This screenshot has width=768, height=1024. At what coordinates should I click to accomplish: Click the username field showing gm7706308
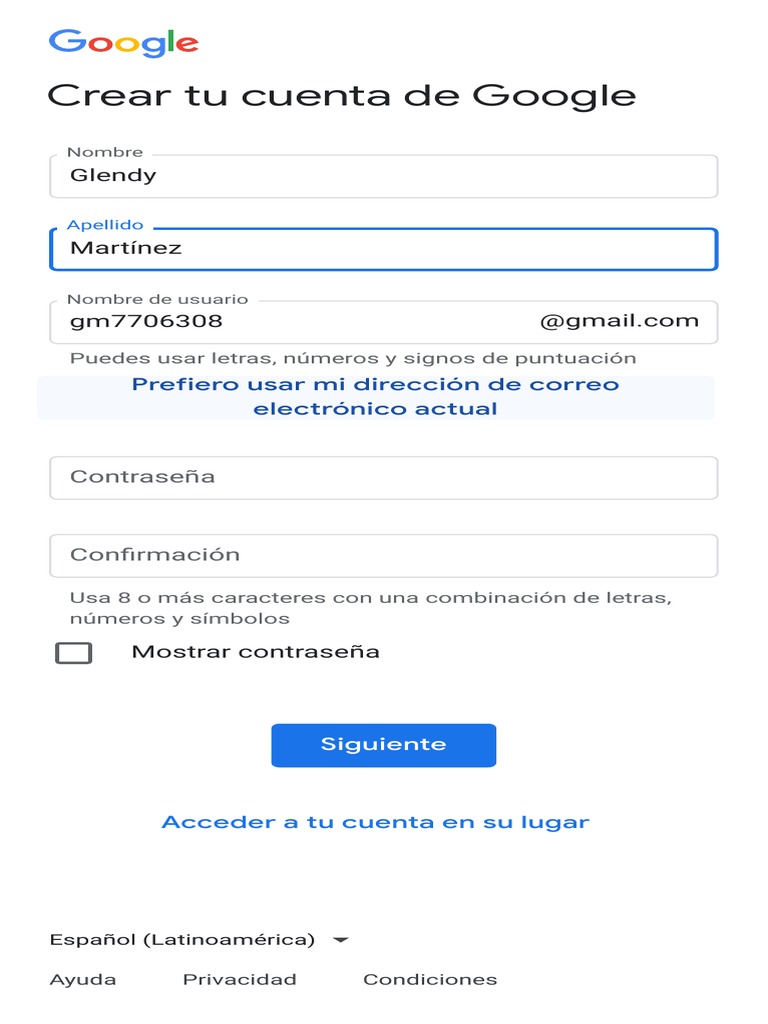[290, 322]
